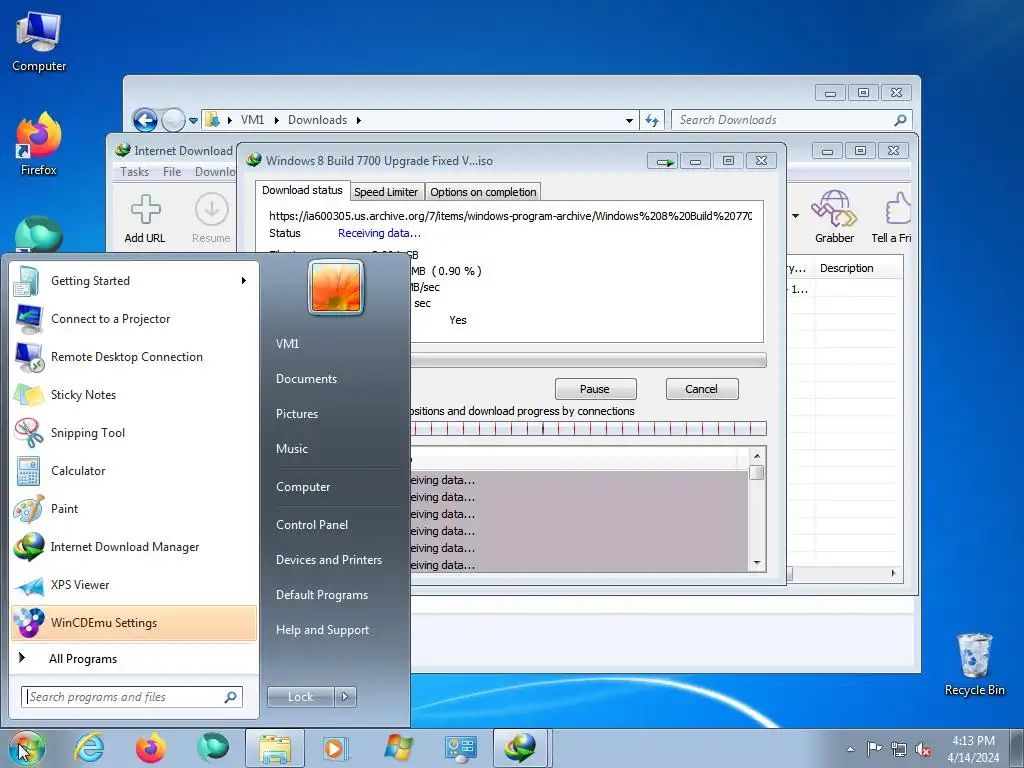Go back in Explorer Downloads window
Viewport: 1024px width, 768px height.
point(145,120)
